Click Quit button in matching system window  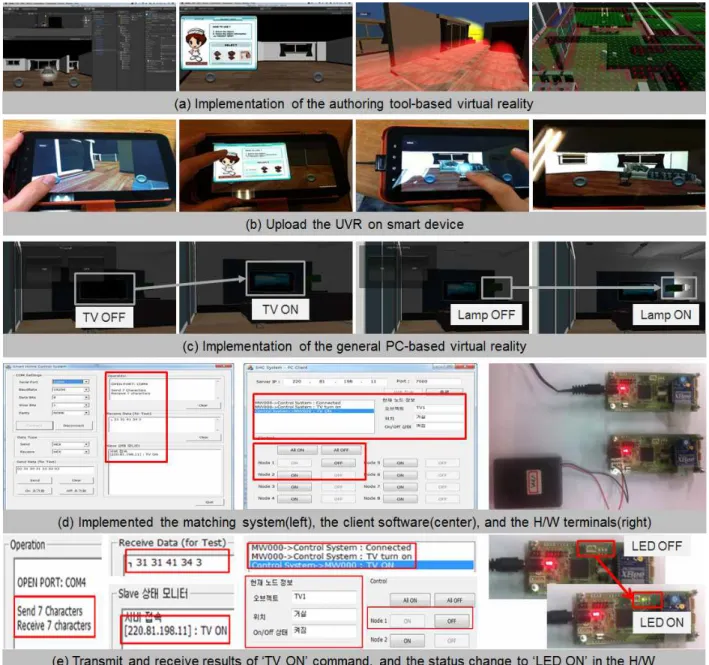(x=209, y=502)
